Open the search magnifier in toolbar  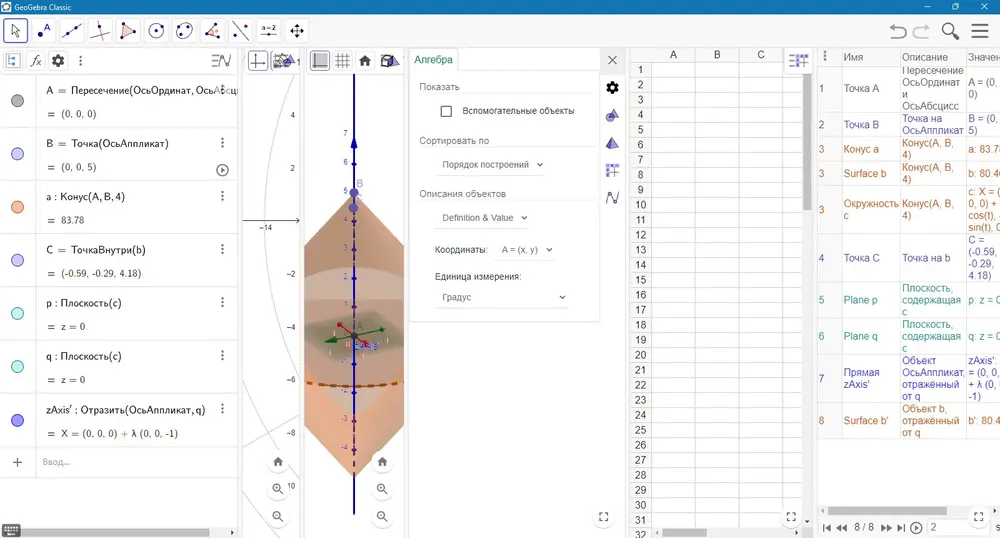point(950,31)
